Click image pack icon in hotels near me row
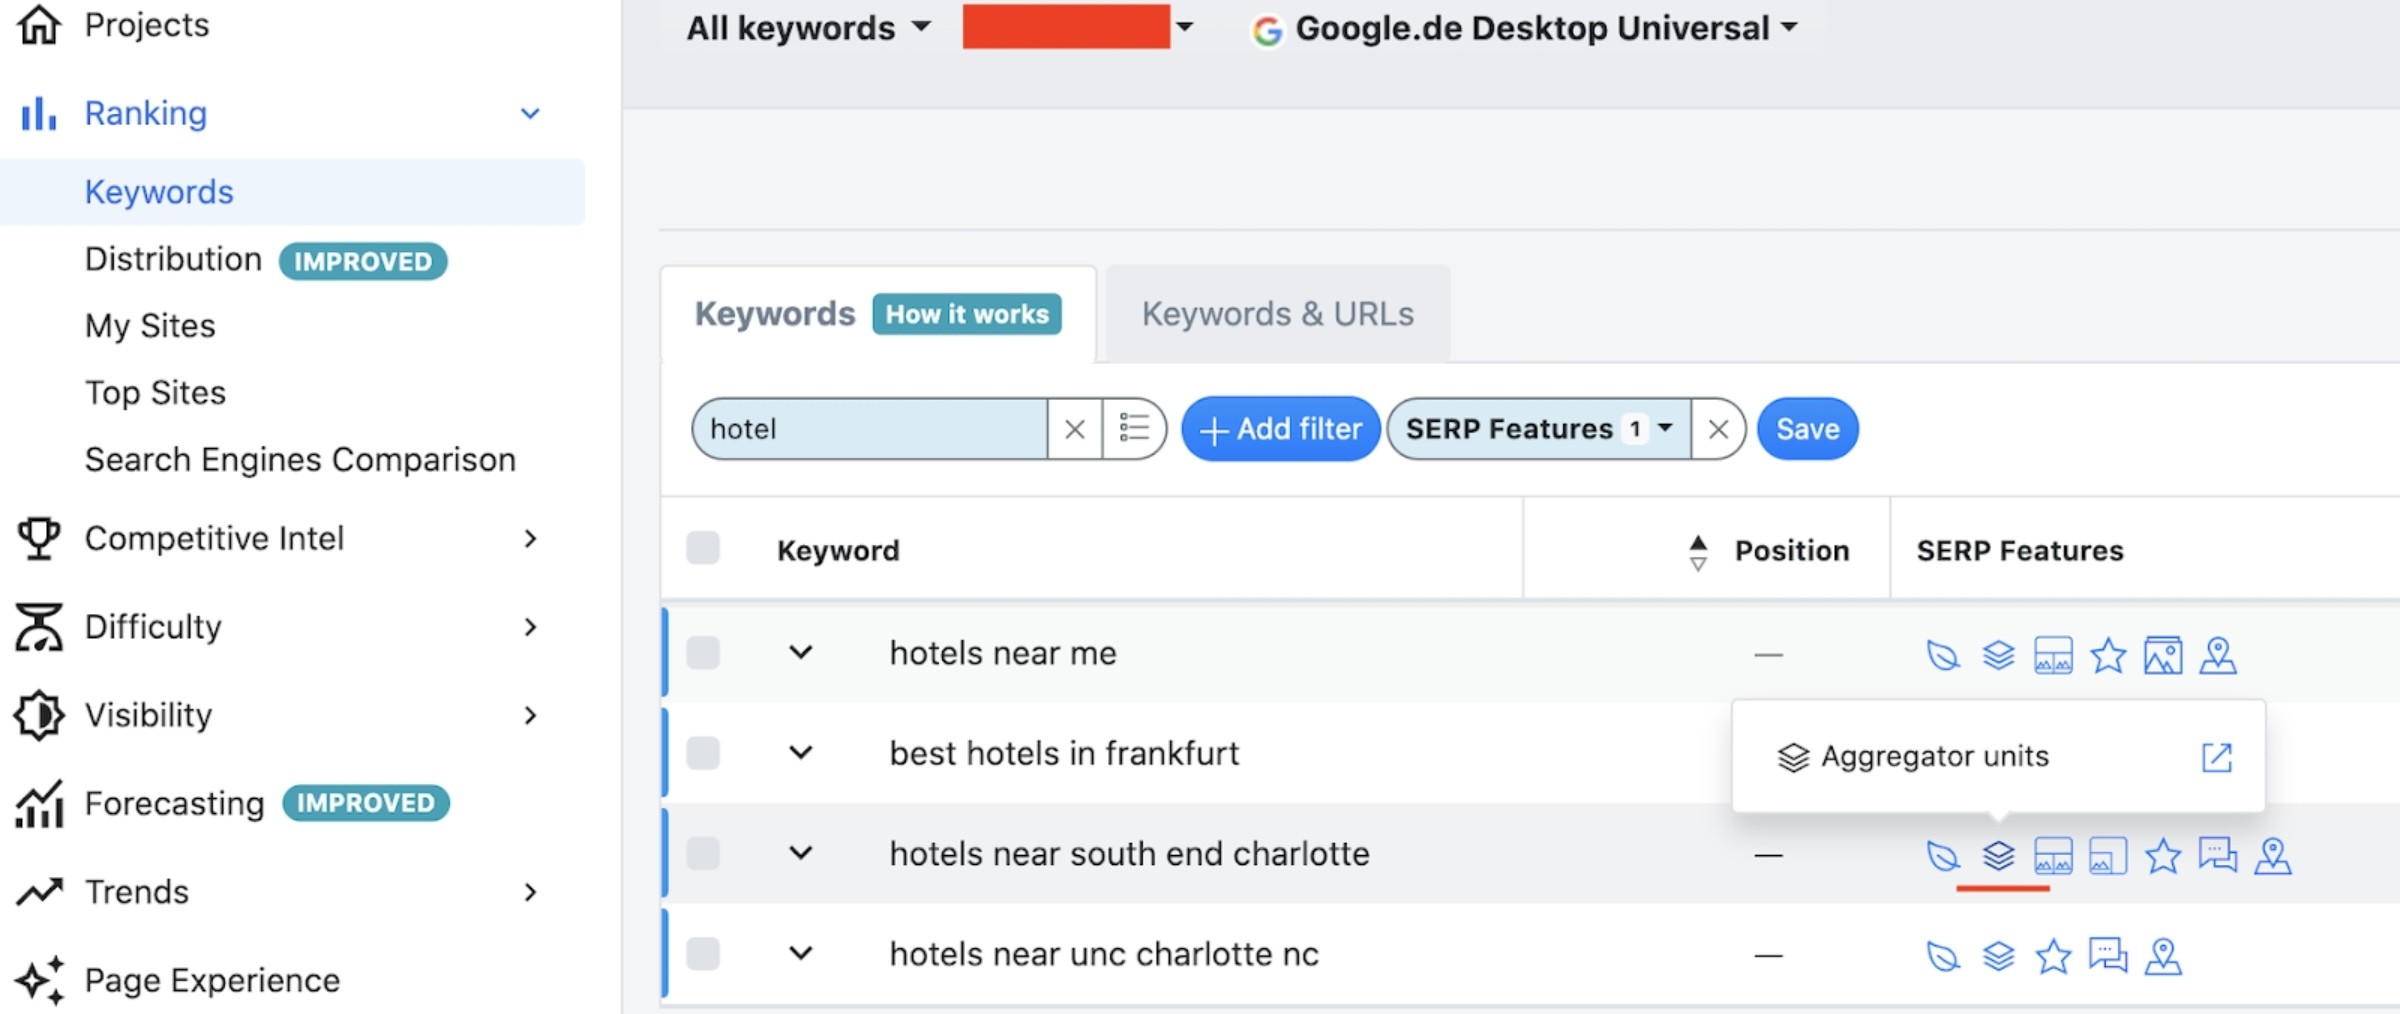Image resolution: width=2400 pixels, height=1014 pixels. tap(2163, 656)
